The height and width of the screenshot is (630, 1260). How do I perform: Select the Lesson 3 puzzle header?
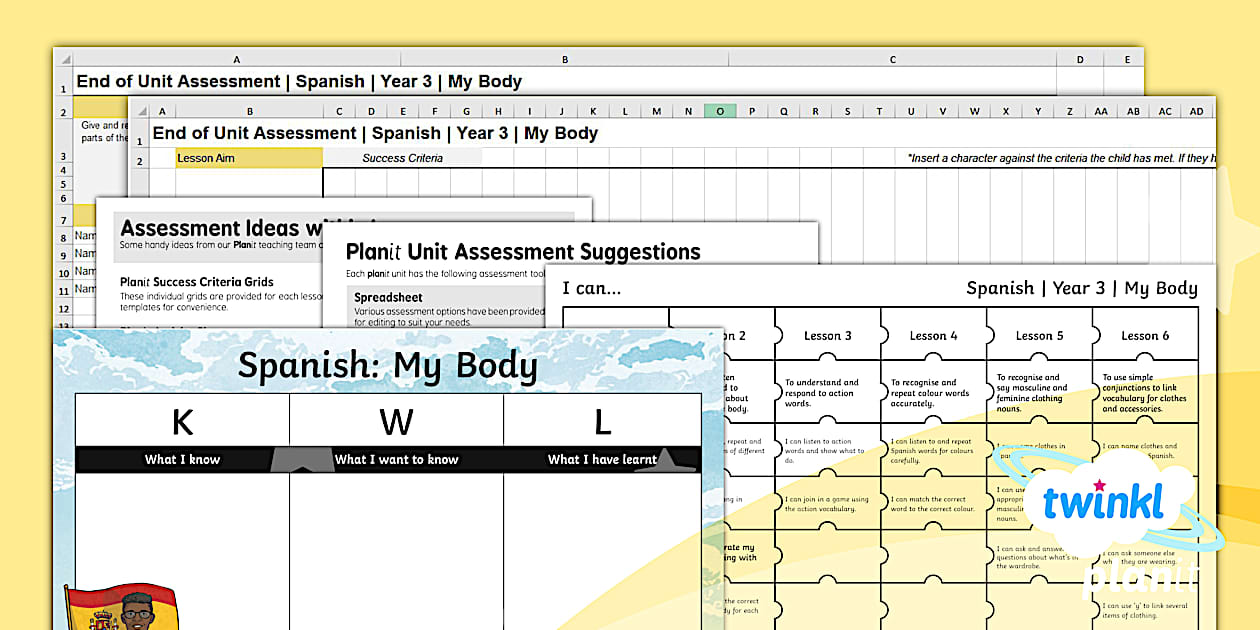point(827,336)
